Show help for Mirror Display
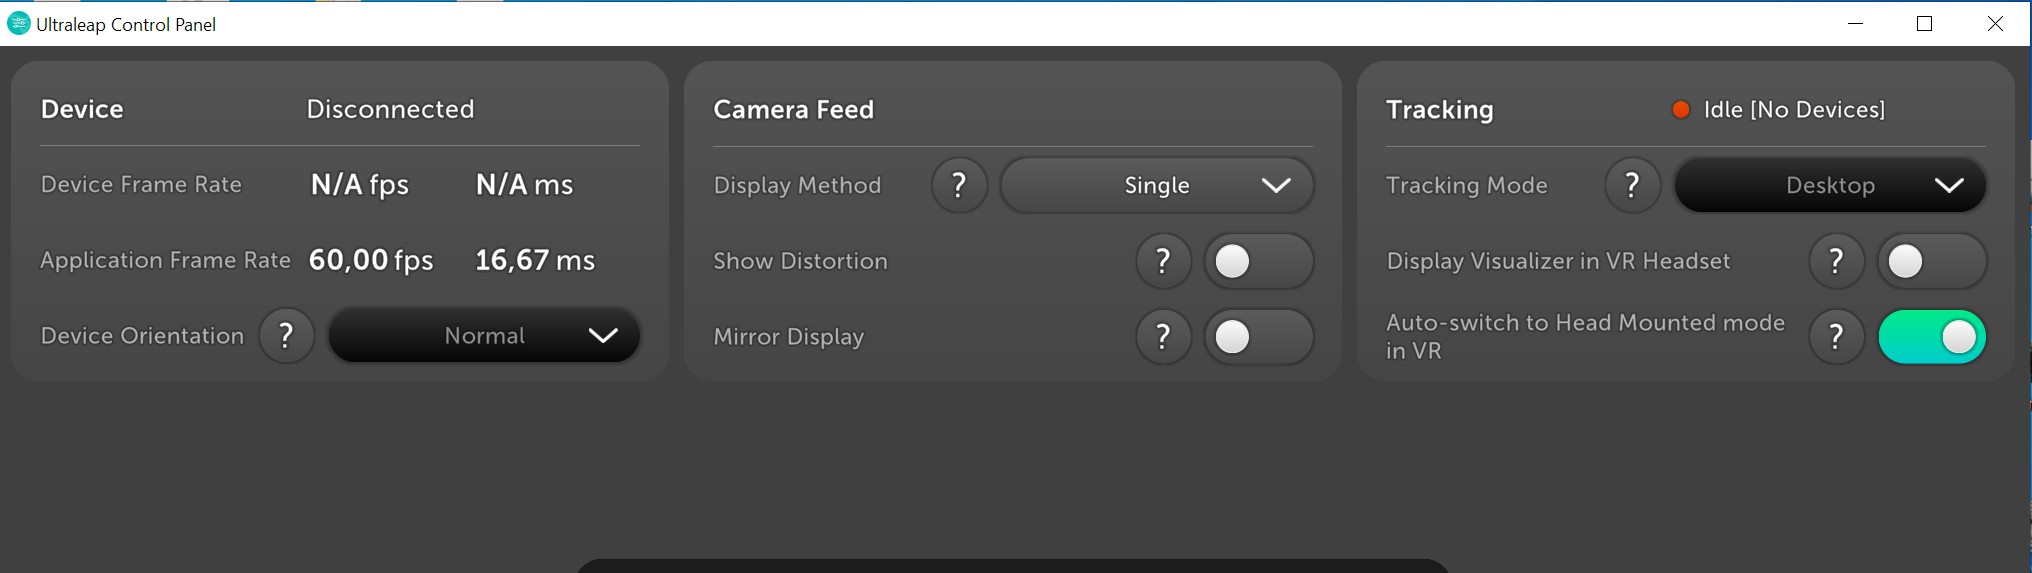Screen dimensions: 2032x573 1163,337
